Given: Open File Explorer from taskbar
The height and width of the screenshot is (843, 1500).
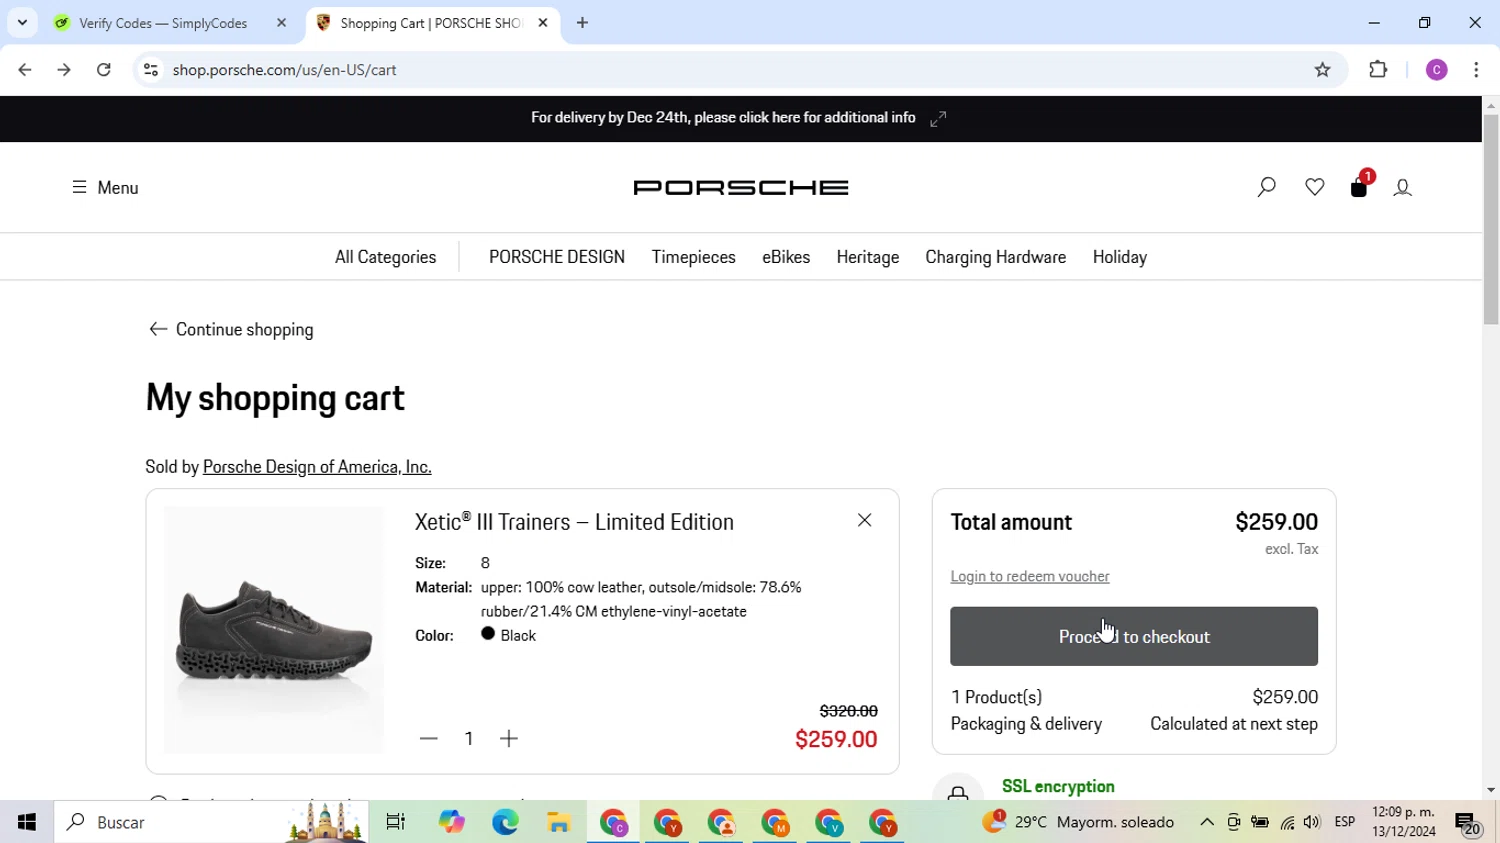Looking at the screenshot, I should point(559,822).
